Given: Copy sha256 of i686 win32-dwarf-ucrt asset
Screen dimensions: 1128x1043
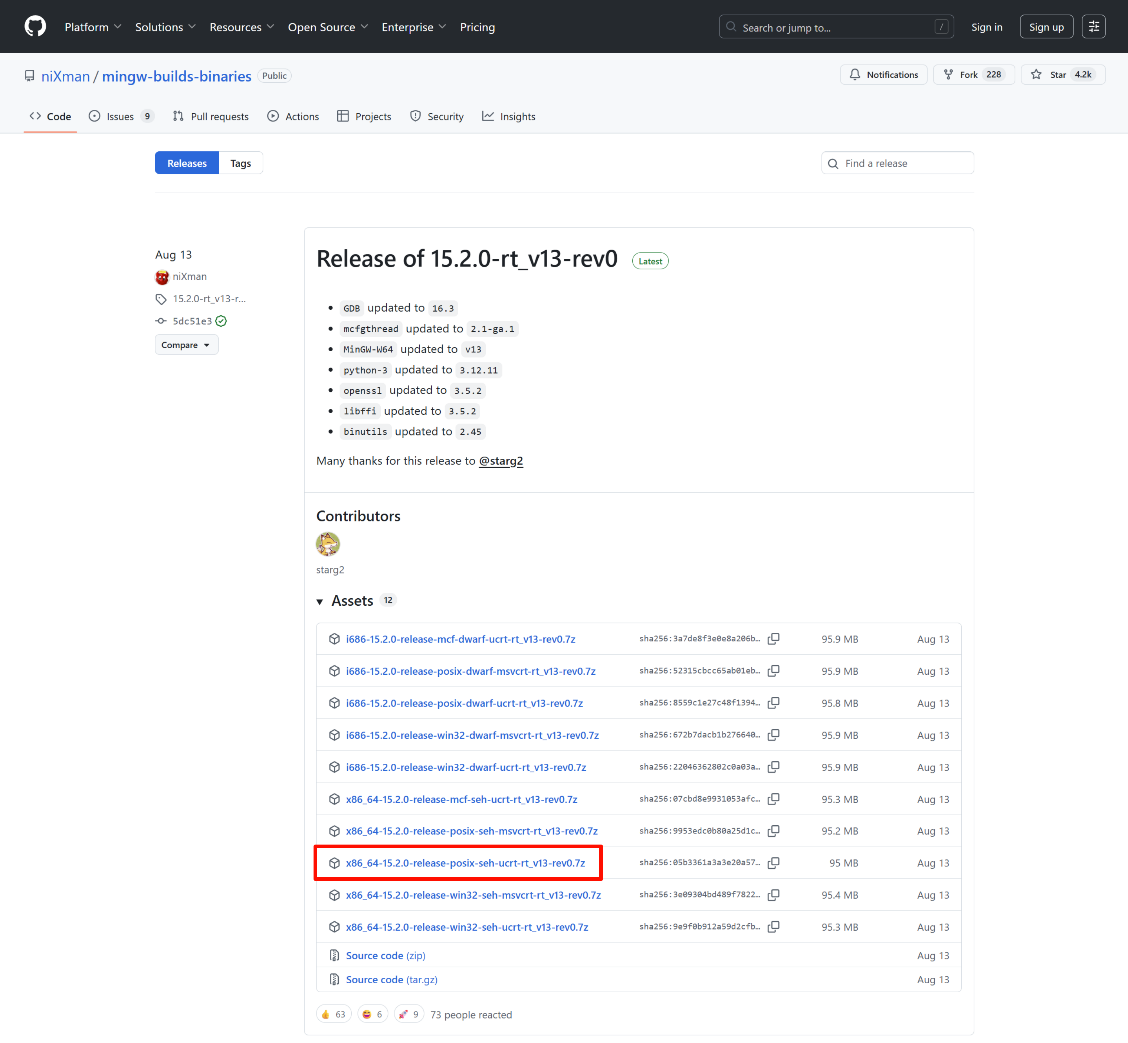Looking at the screenshot, I should point(774,767).
